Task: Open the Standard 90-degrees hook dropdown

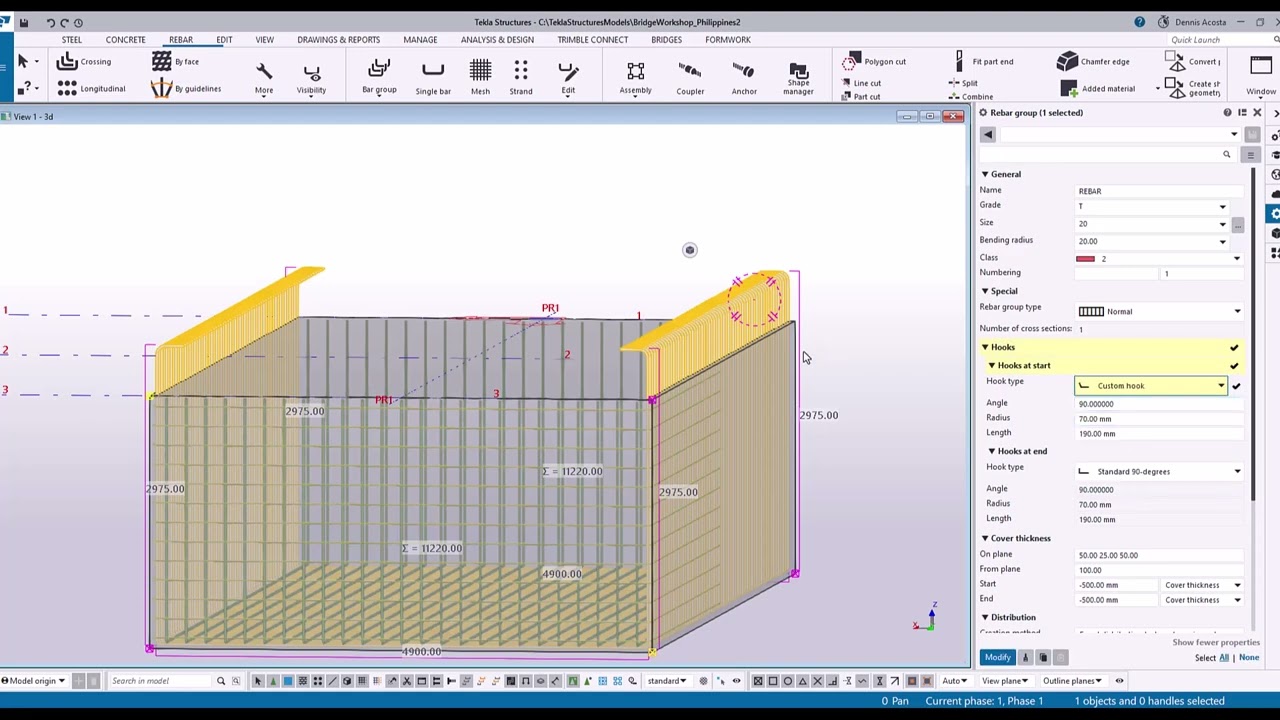Action: click(1237, 472)
